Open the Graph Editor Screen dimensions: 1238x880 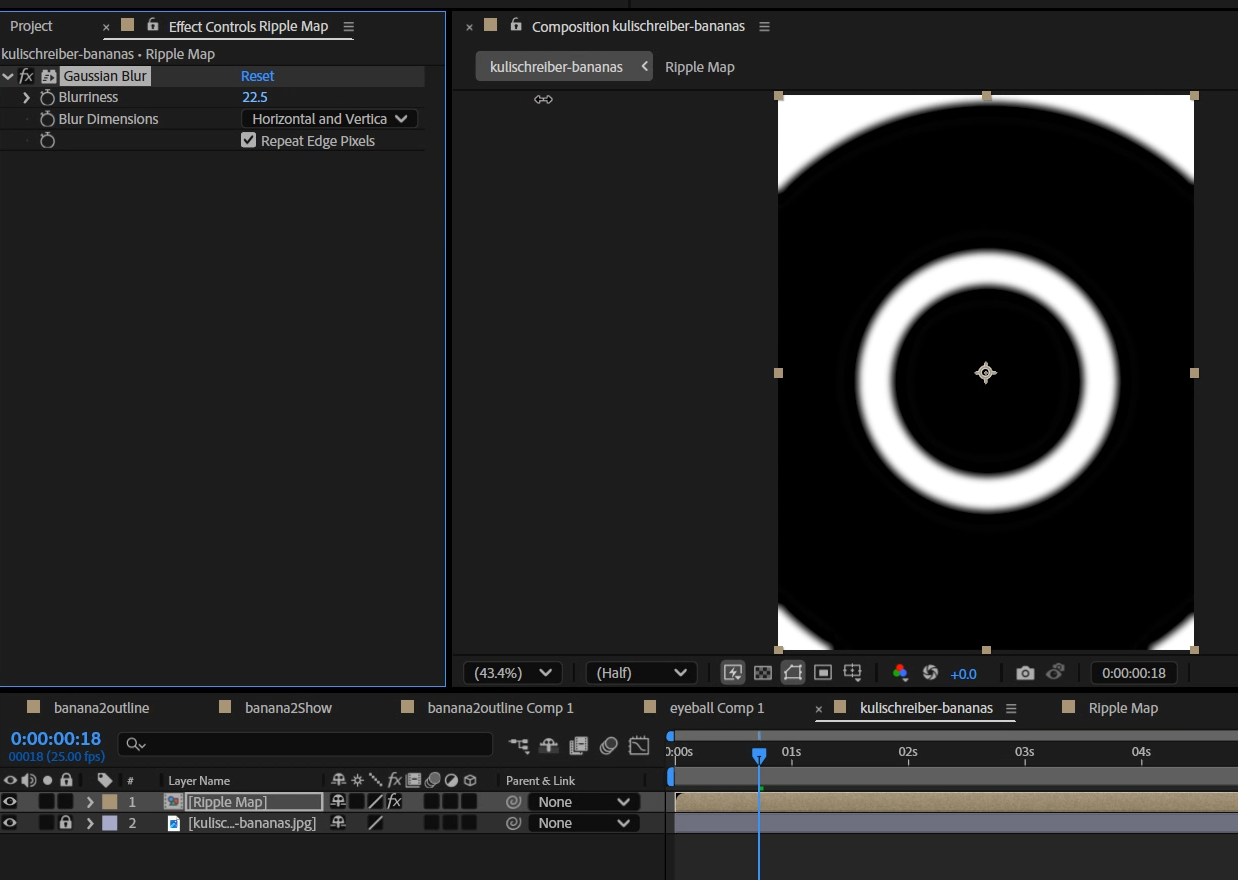tap(638, 745)
